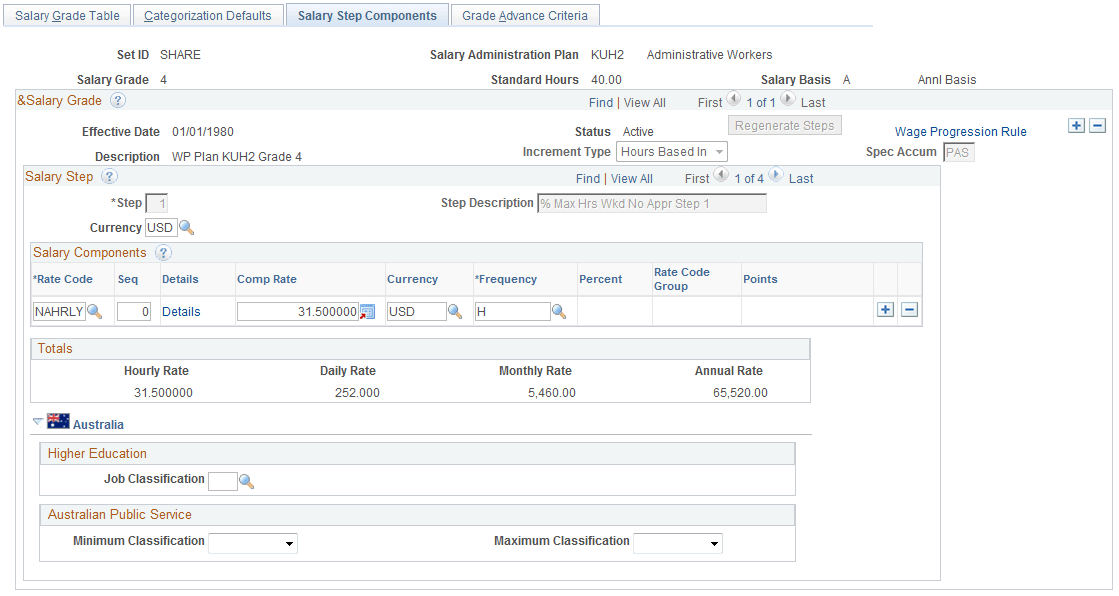Add a new Salary Components row
The image size is (1119, 596).
(885, 309)
